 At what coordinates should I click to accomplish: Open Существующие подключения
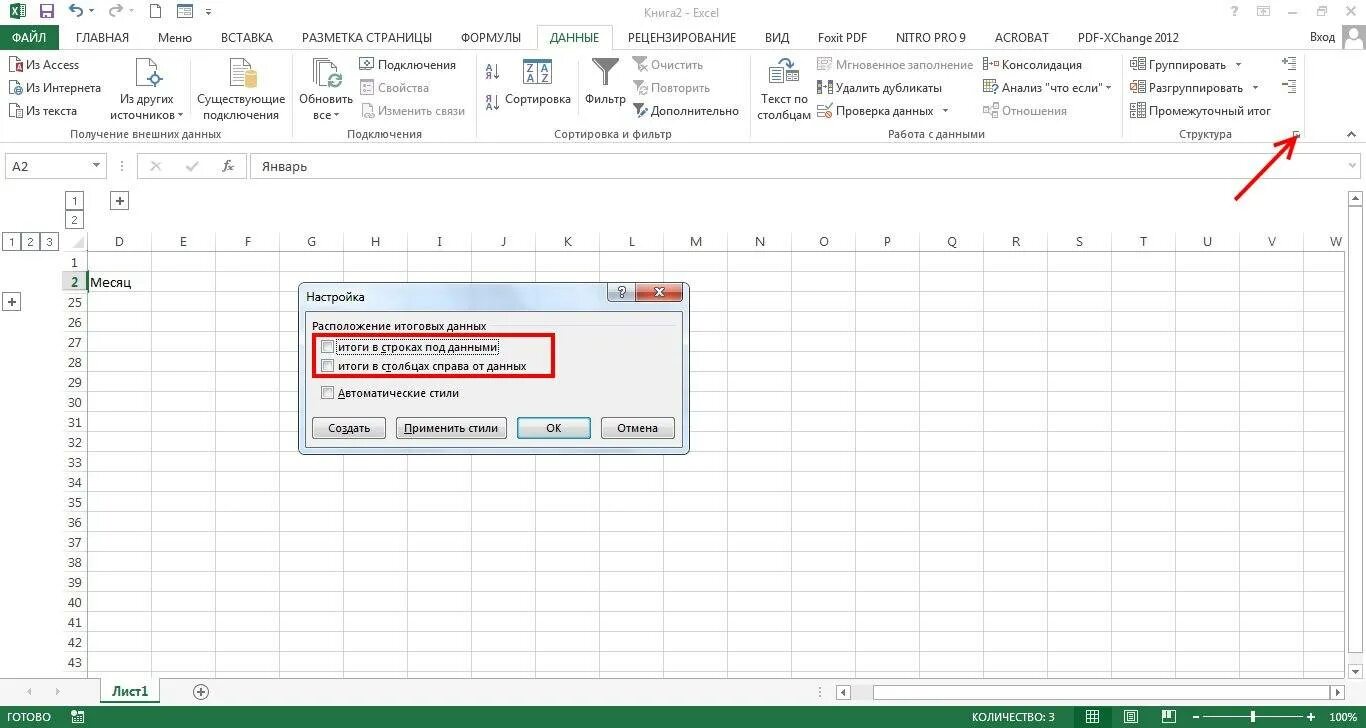pyautogui.click(x=241, y=90)
